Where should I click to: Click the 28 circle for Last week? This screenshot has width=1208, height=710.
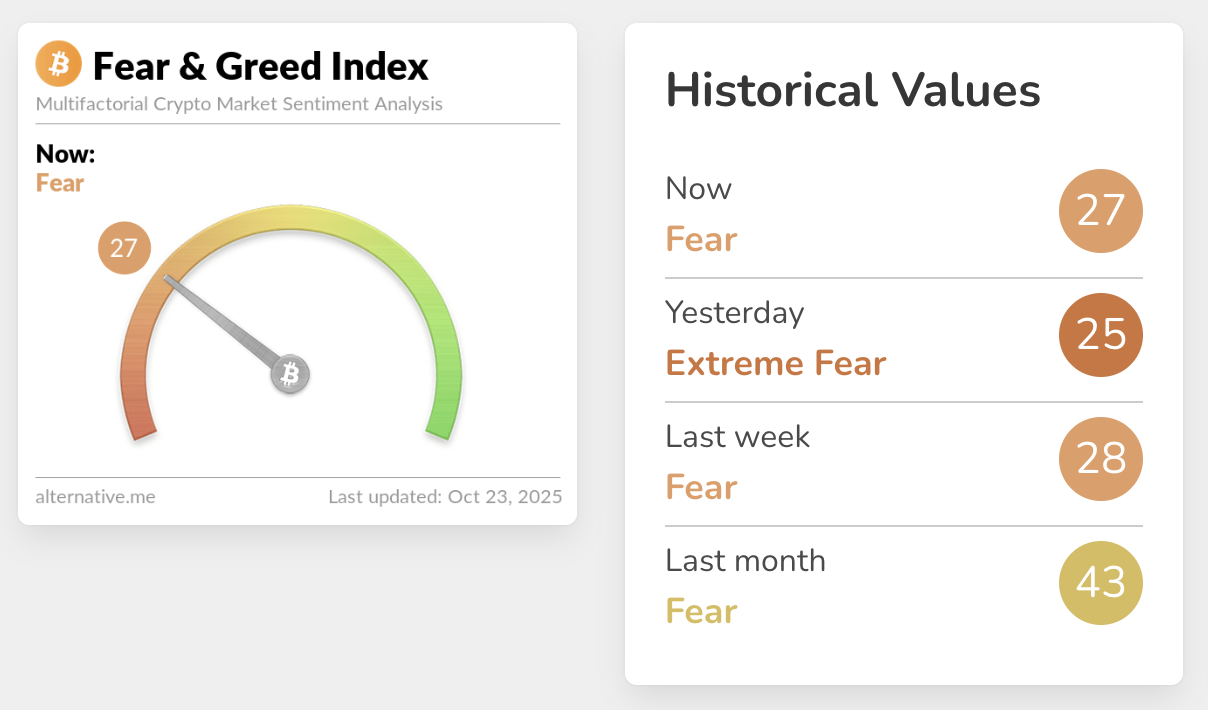(x=1100, y=459)
